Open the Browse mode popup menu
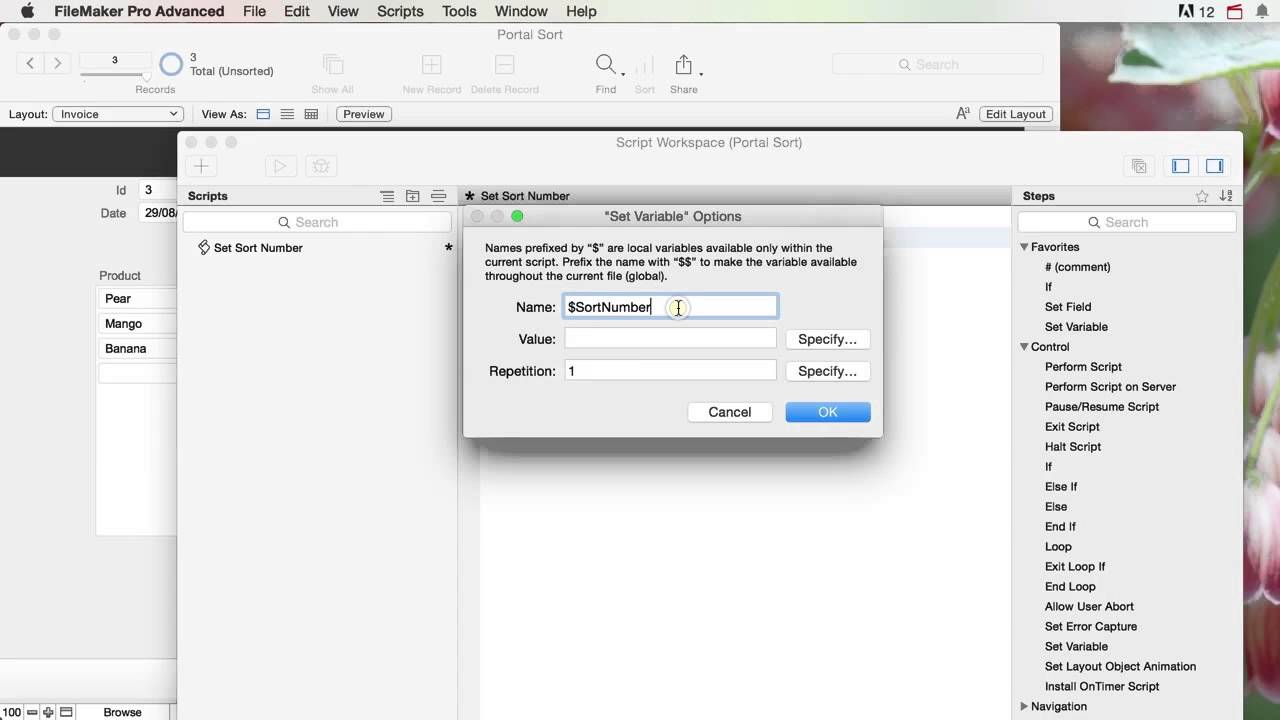 [x=123, y=712]
